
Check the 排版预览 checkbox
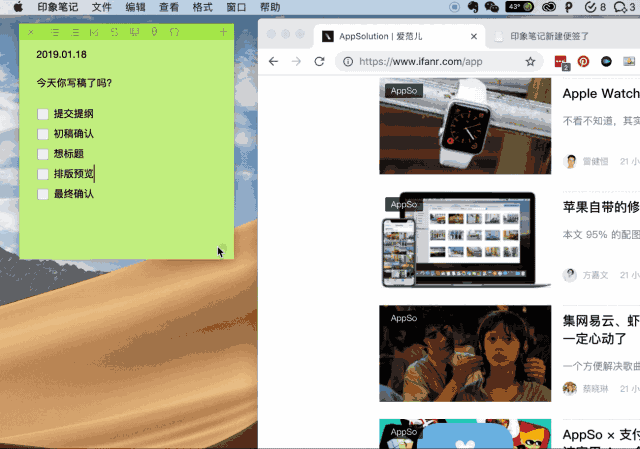pyautogui.click(x=43, y=174)
